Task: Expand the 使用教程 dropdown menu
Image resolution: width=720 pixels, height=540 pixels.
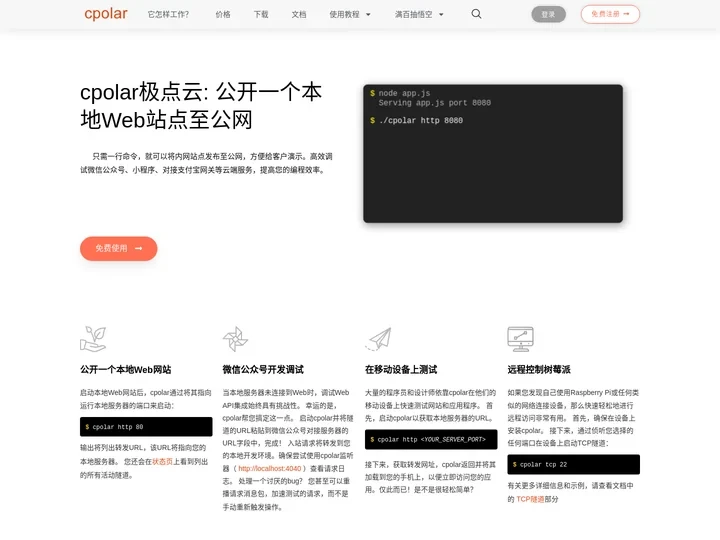Action: pos(349,14)
